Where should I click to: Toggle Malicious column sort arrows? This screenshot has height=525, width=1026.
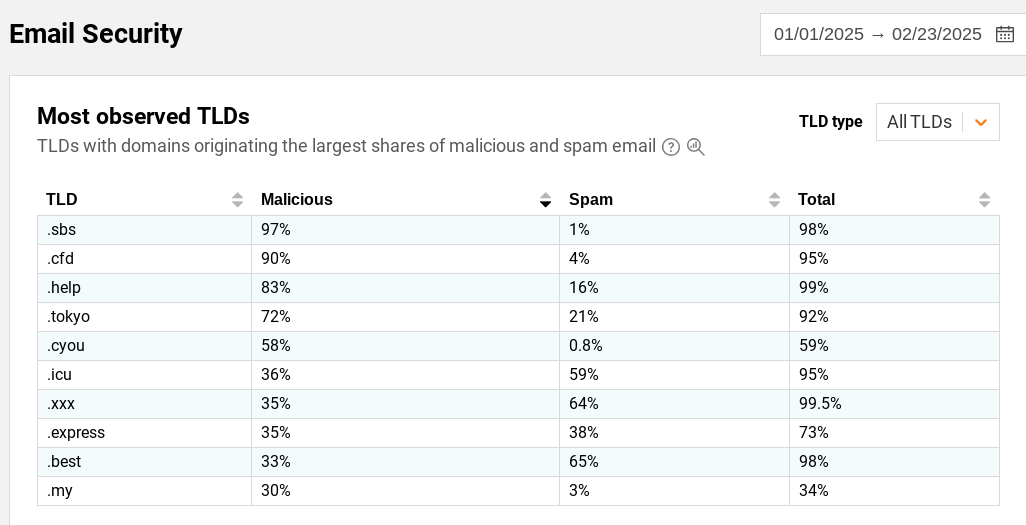pyautogui.click(x=545, y=200)
